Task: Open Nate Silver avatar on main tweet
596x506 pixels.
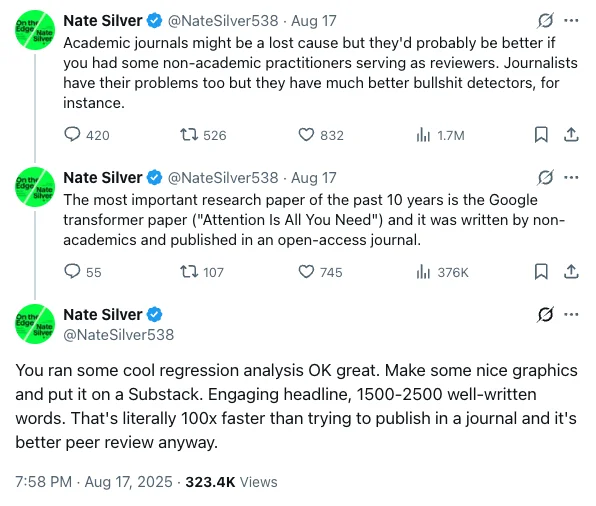Action: point(35,324)
